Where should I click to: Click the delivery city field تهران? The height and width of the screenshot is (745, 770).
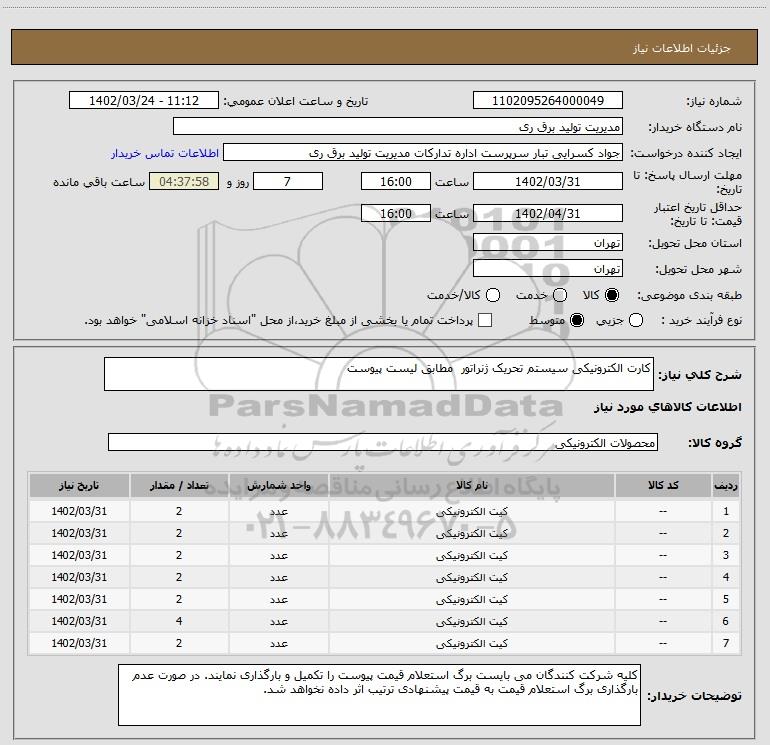tap(548, 268)
